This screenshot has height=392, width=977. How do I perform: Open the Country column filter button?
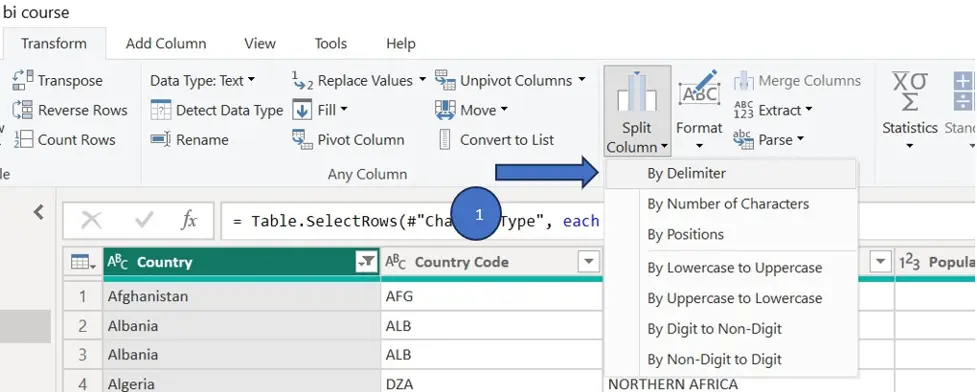click(x=366, y=263)
